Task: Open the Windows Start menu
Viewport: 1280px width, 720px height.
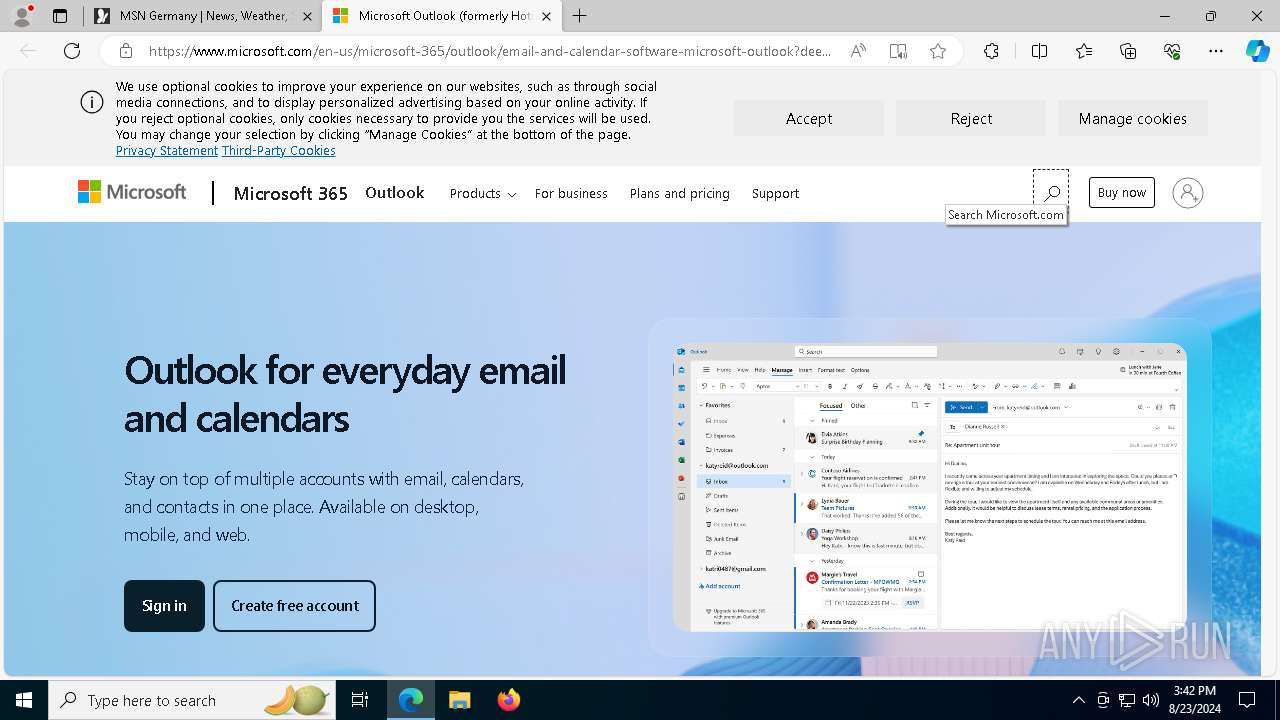Action: click(24, 700)
